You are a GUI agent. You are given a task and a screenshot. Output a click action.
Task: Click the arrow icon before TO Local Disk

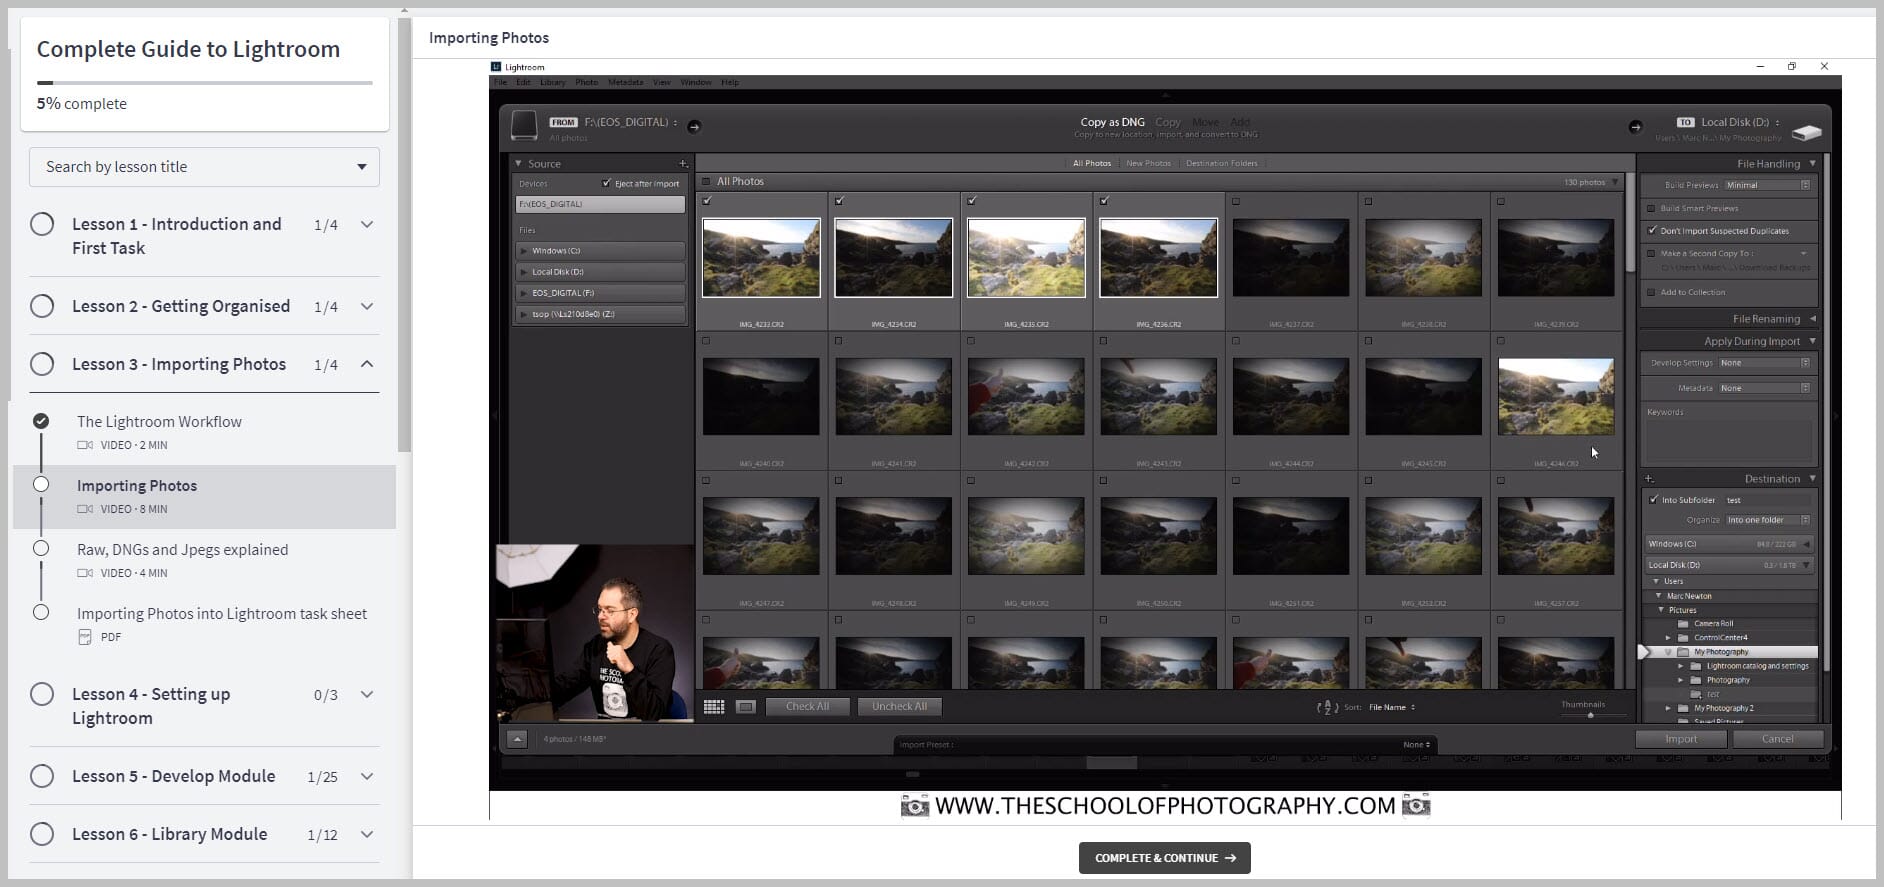[x=1635, y=127]
